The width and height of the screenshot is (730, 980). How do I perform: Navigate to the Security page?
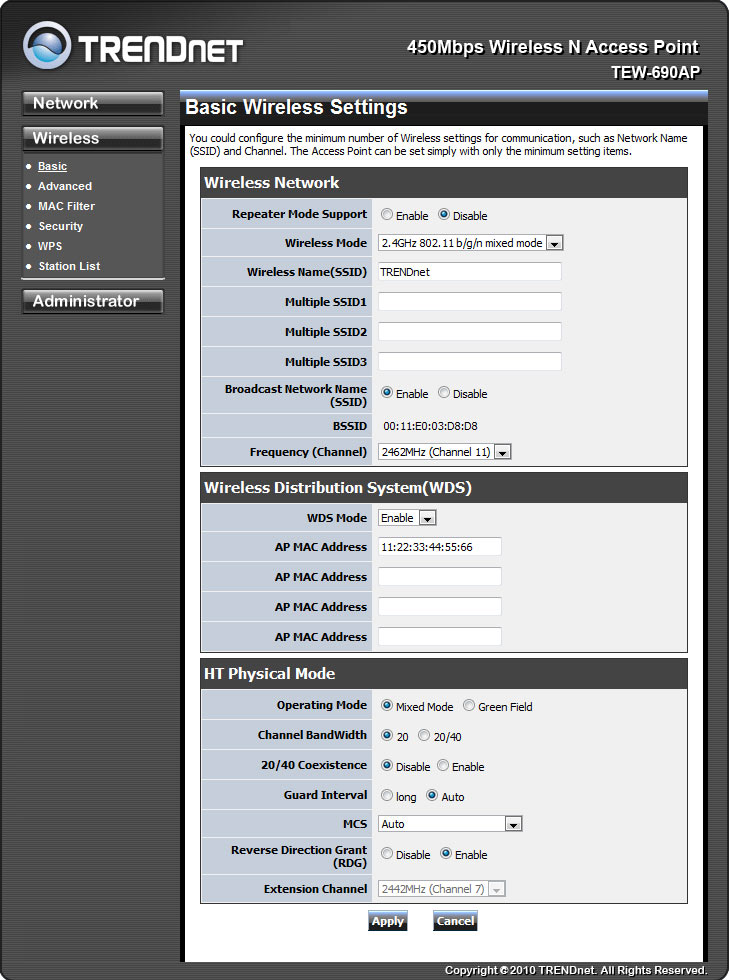[x=61, y=226]
